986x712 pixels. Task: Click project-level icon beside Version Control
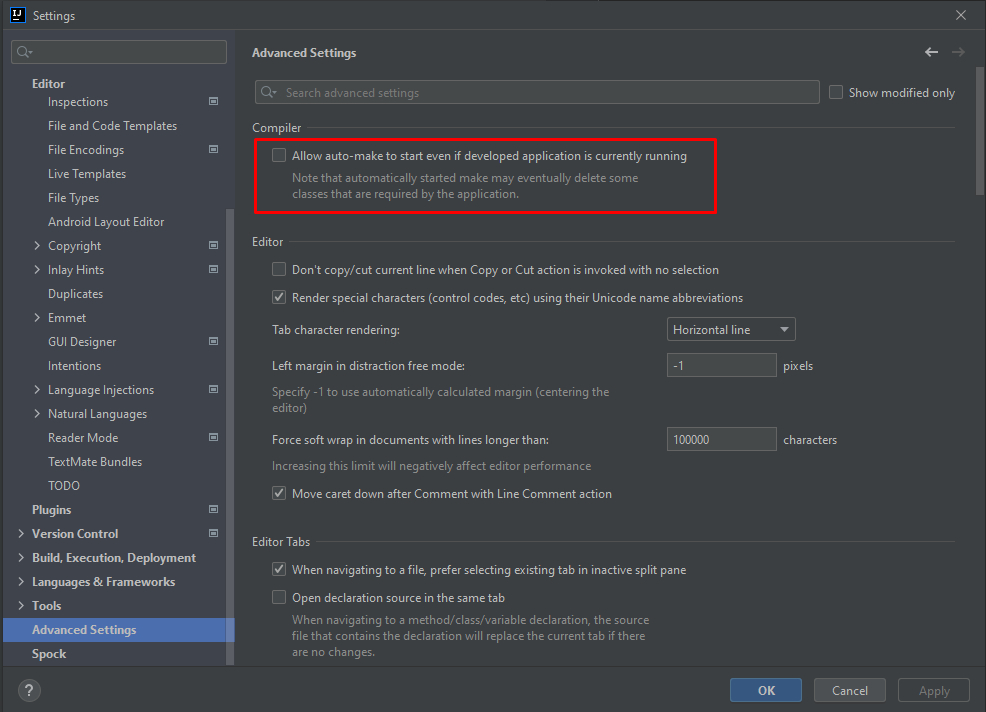coord(213,534)
